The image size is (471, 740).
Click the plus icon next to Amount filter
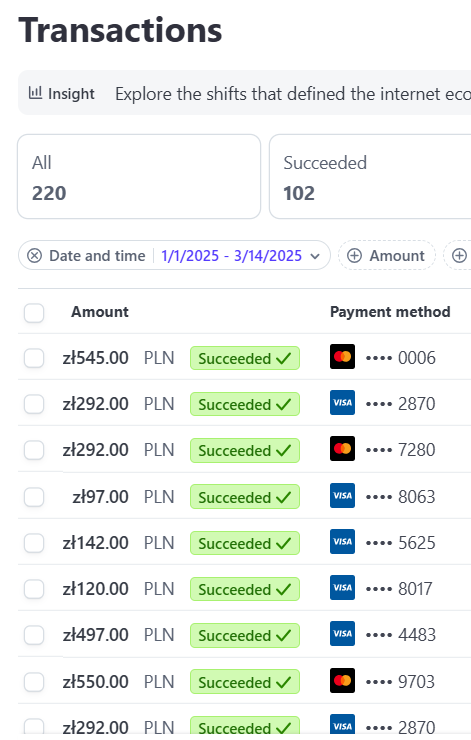[x=354, y=256]
